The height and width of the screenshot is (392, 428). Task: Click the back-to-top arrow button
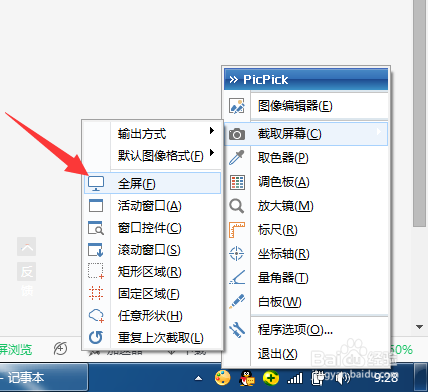click(x=27, y=247)
